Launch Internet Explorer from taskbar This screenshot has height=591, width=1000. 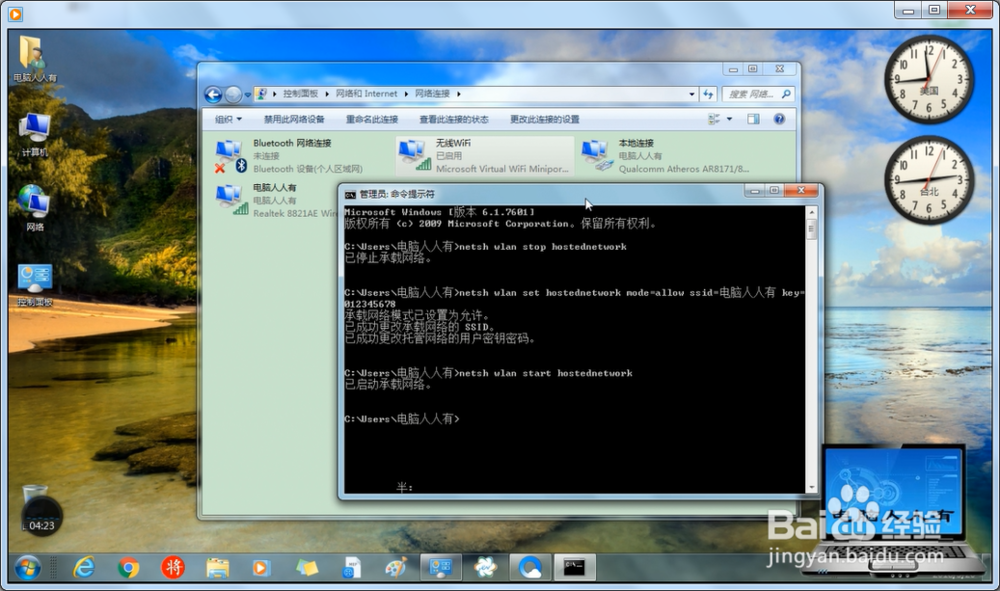(x=84, y=567)
